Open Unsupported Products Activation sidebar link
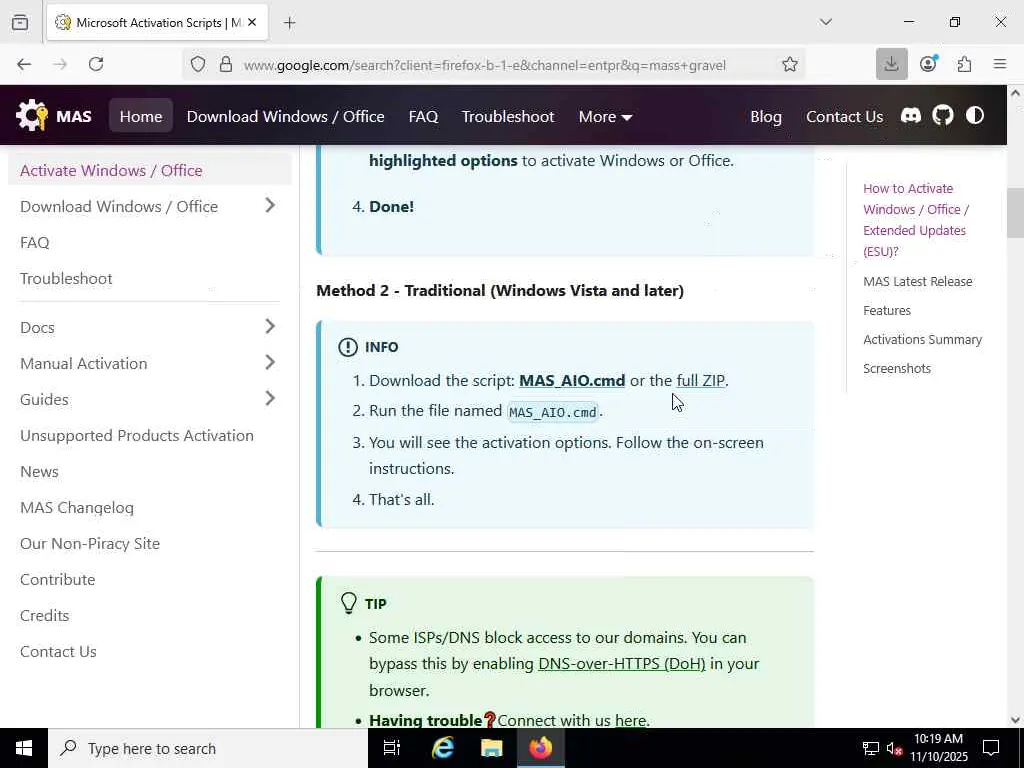This screenshot has width=1024, height=768. tap(136, 435)
